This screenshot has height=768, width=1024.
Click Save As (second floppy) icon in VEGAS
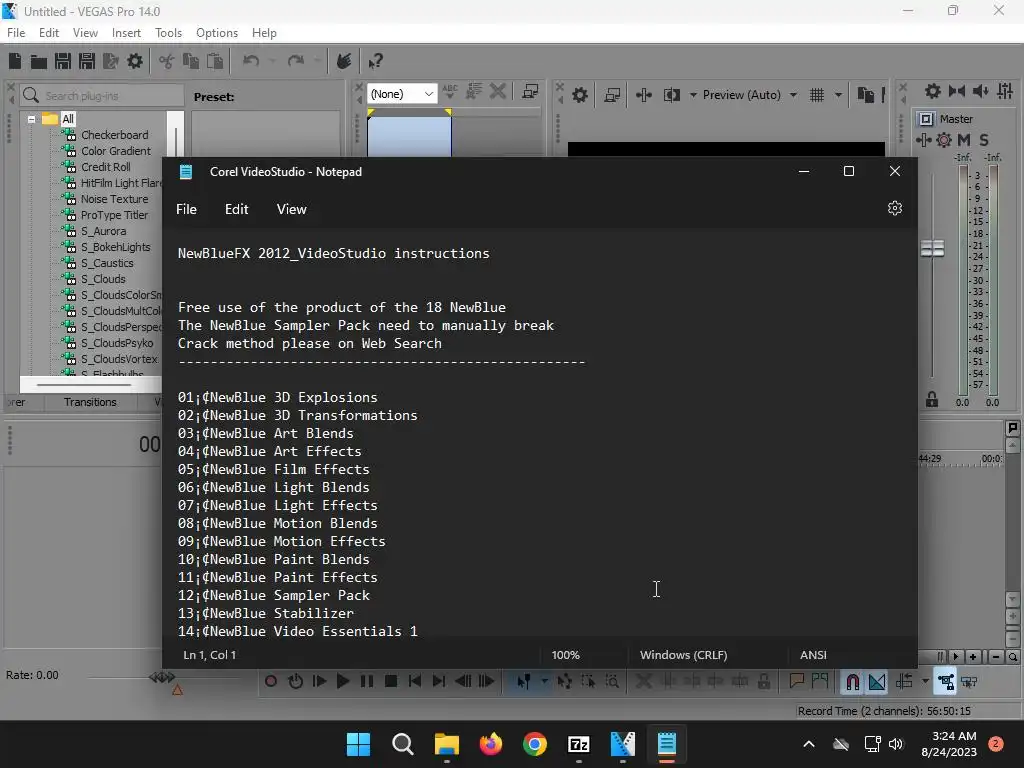87,61
